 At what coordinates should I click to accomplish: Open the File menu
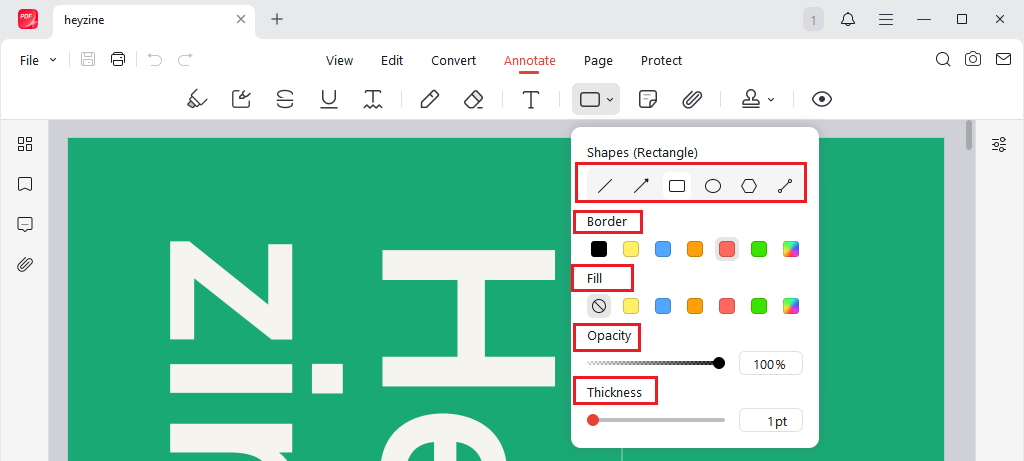tap(38, 60)
